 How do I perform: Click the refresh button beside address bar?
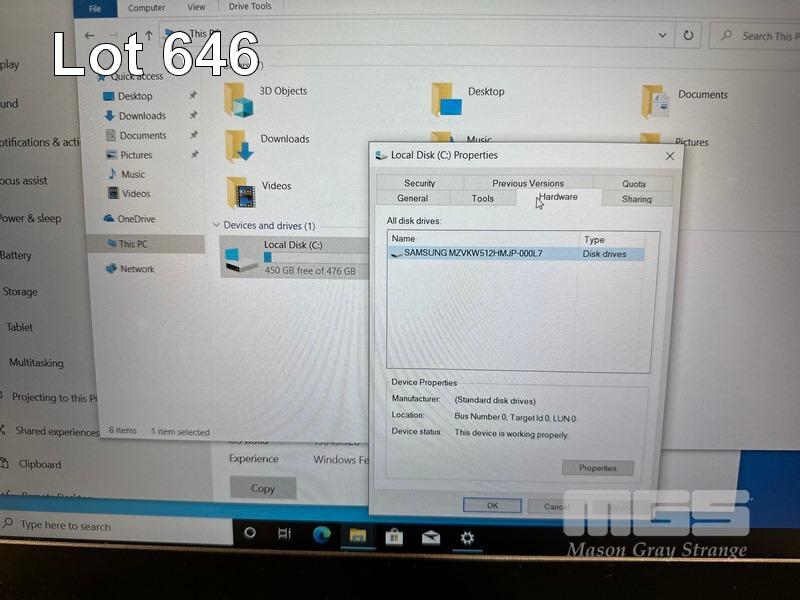(x=688, y=35)
